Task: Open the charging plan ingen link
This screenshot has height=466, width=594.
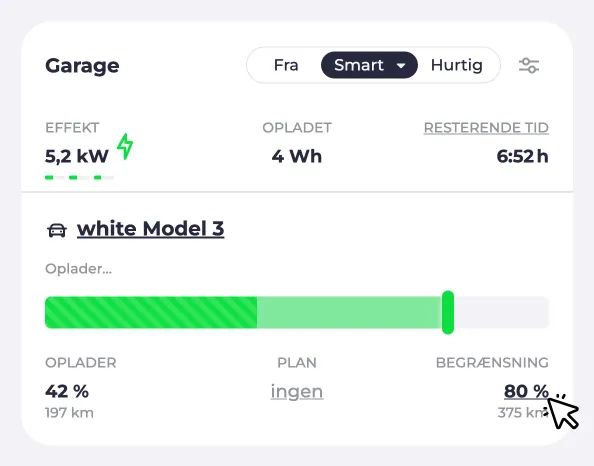Action: [297, 391]
